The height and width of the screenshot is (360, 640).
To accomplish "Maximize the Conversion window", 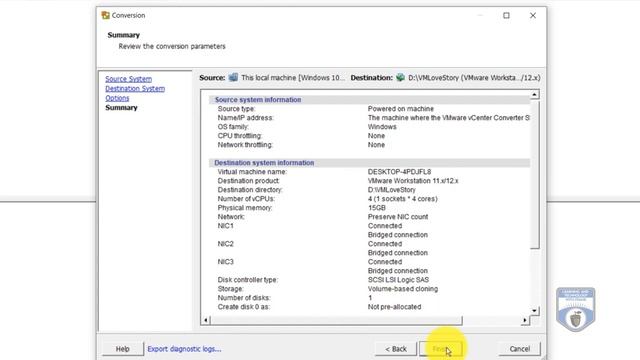I will point(506,16).
